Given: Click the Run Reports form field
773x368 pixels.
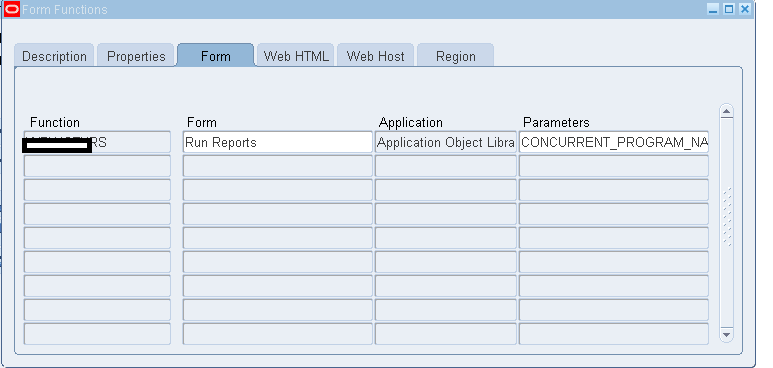Looking at the screenshot, I should 278,142.
